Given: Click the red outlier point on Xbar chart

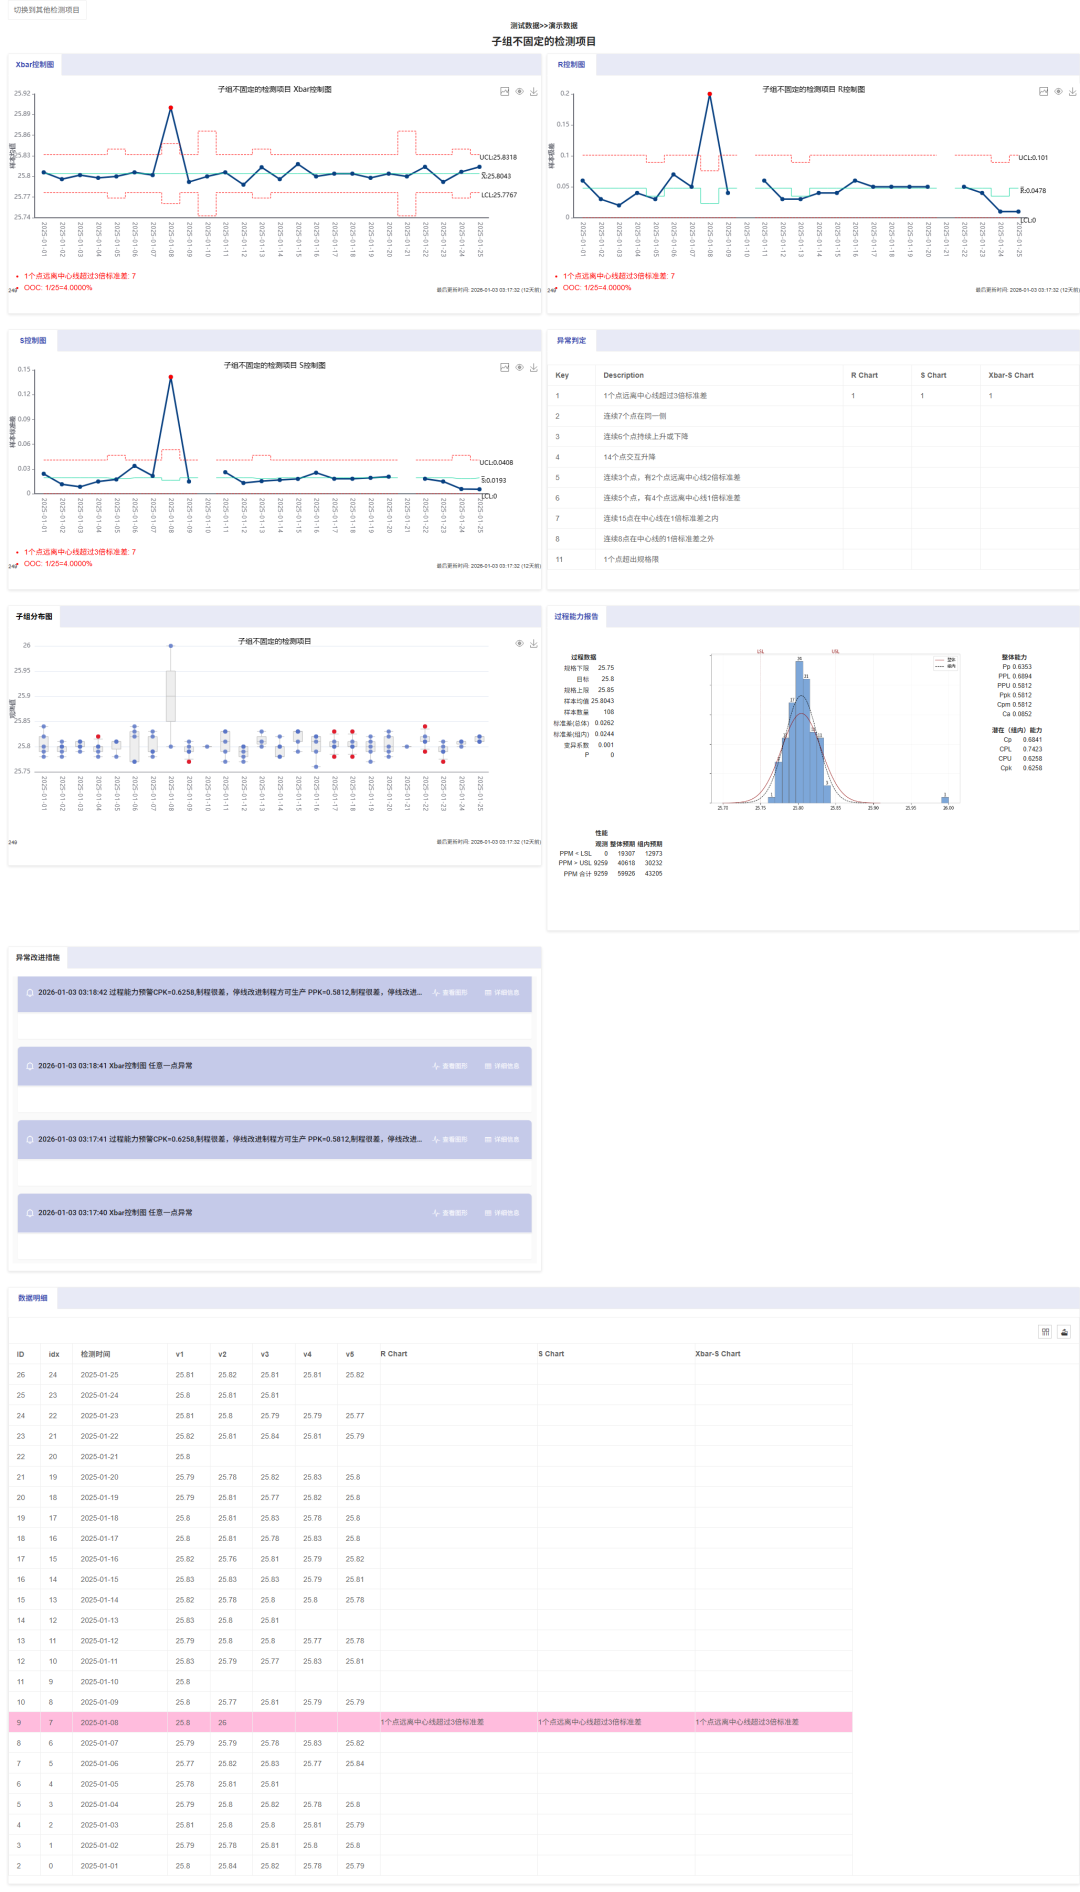Looking at the screenshot, I should click(x=171, y=108).
